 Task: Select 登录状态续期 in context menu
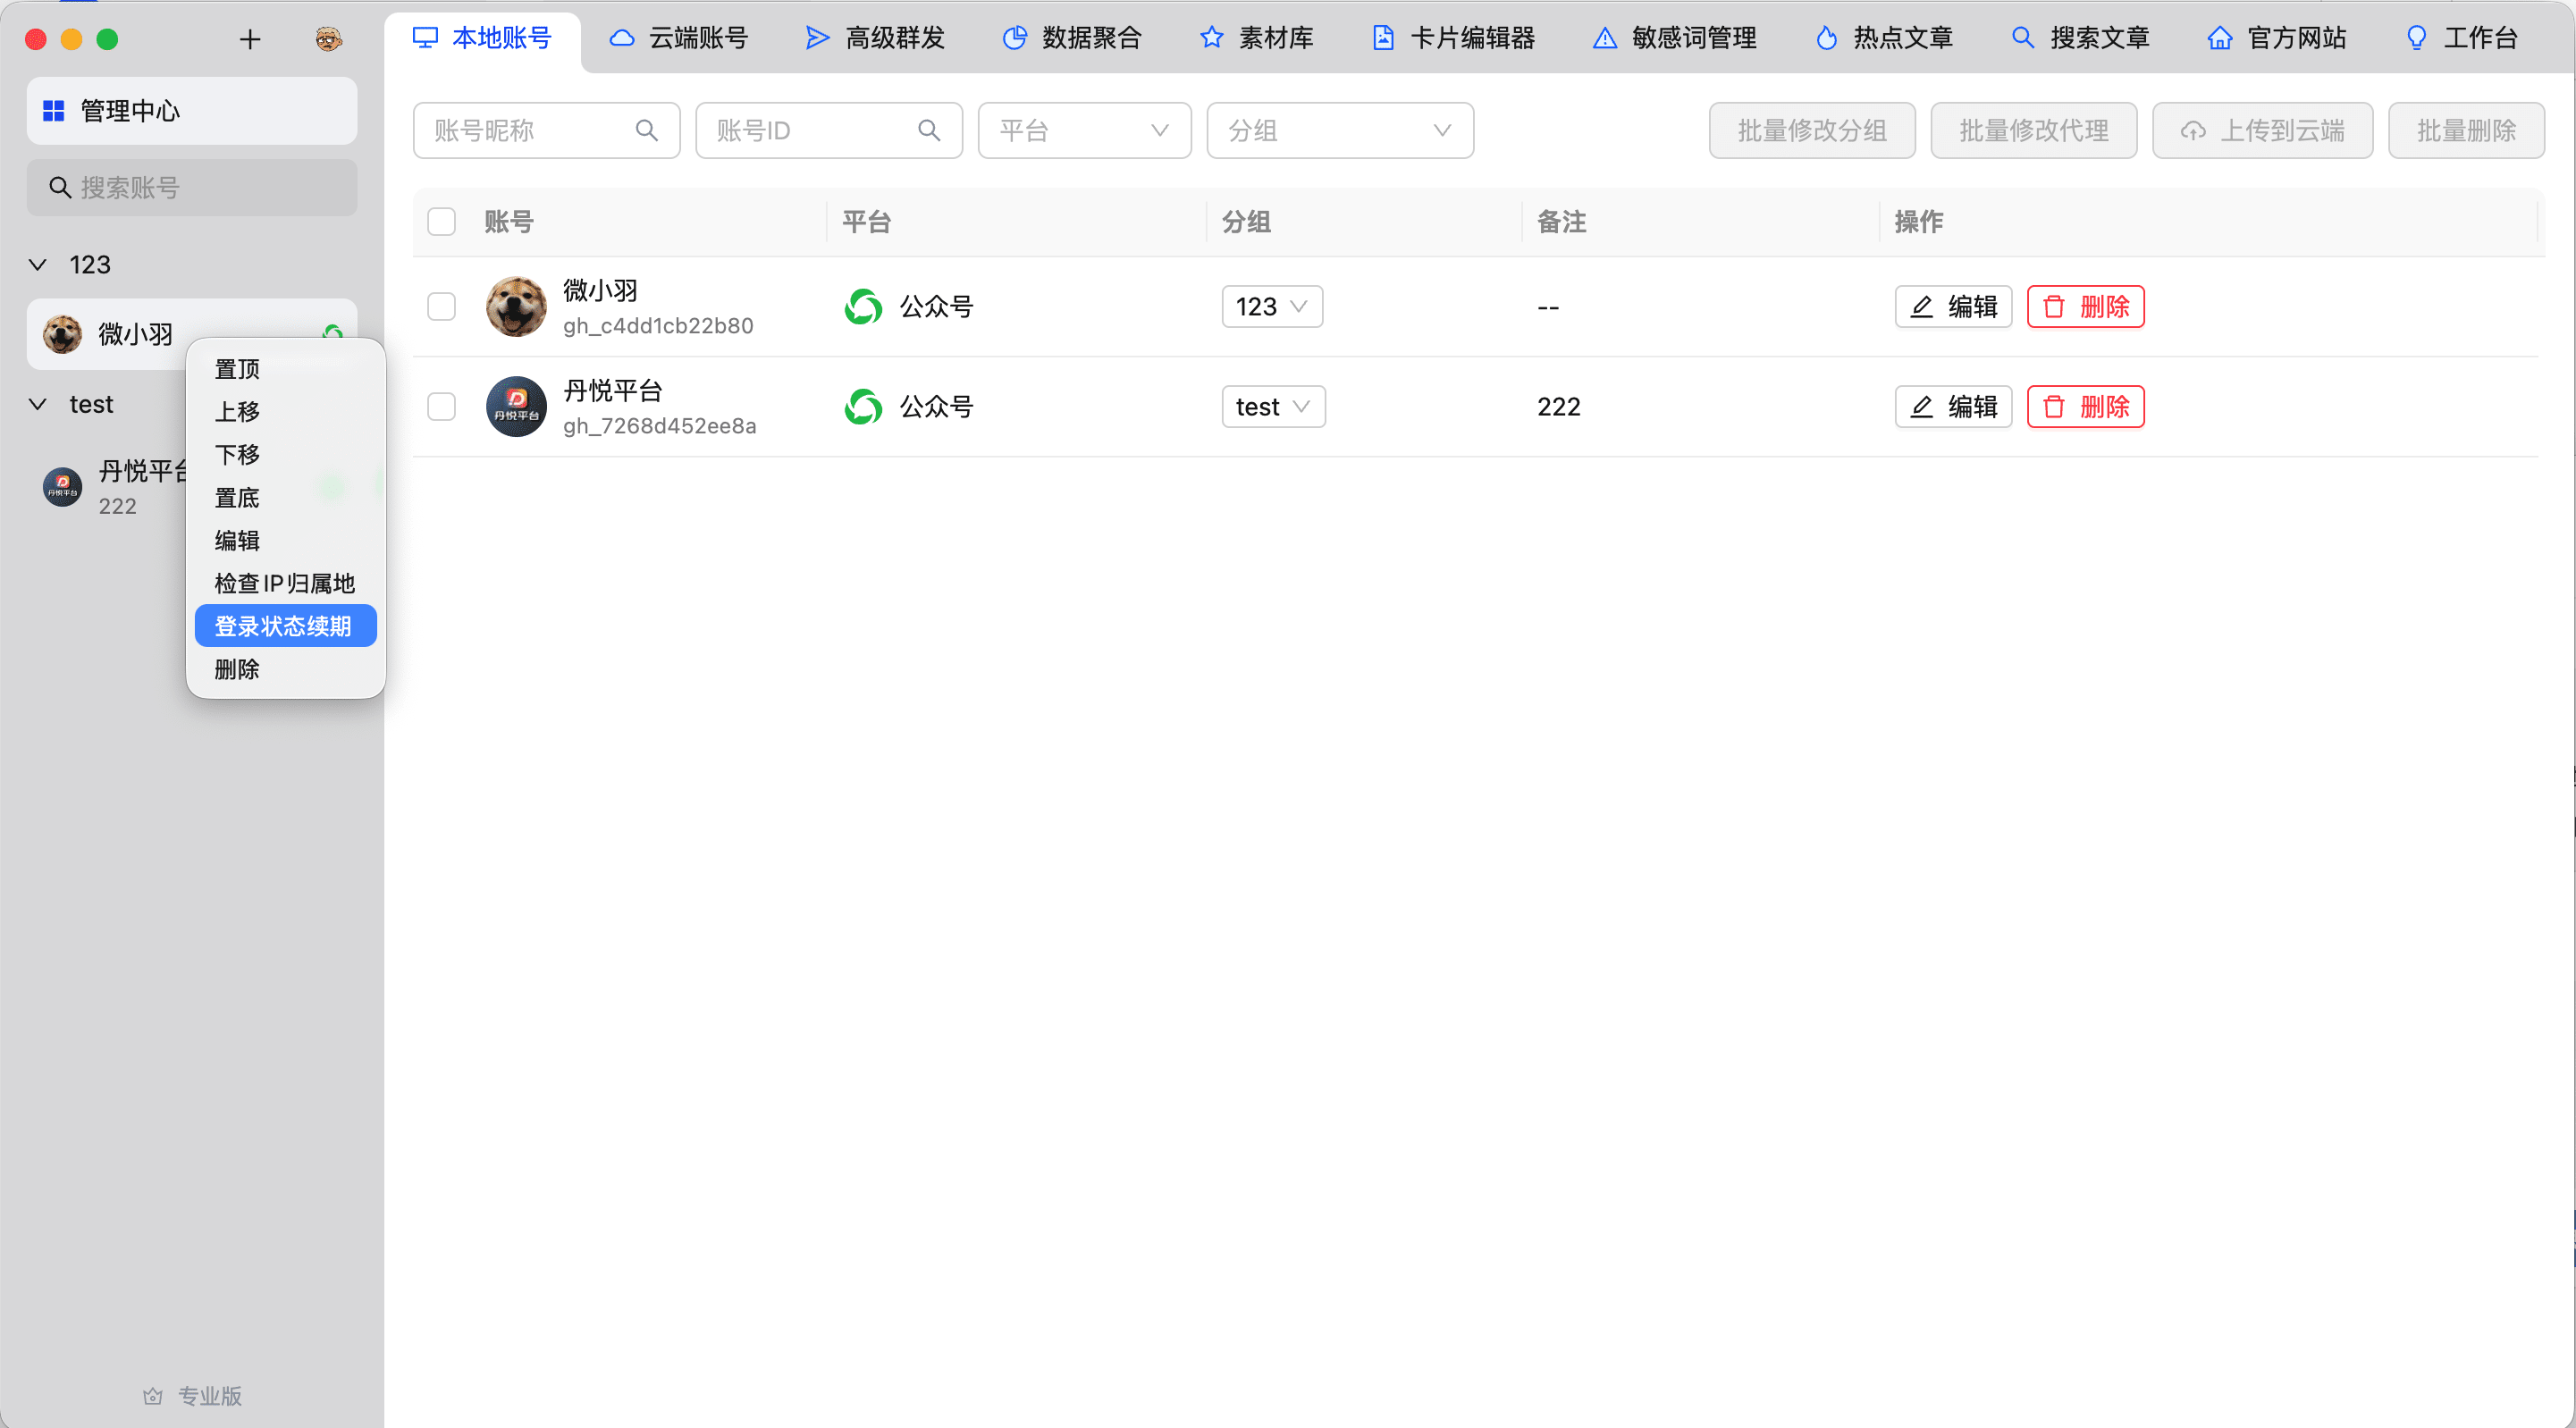[284, 626]
